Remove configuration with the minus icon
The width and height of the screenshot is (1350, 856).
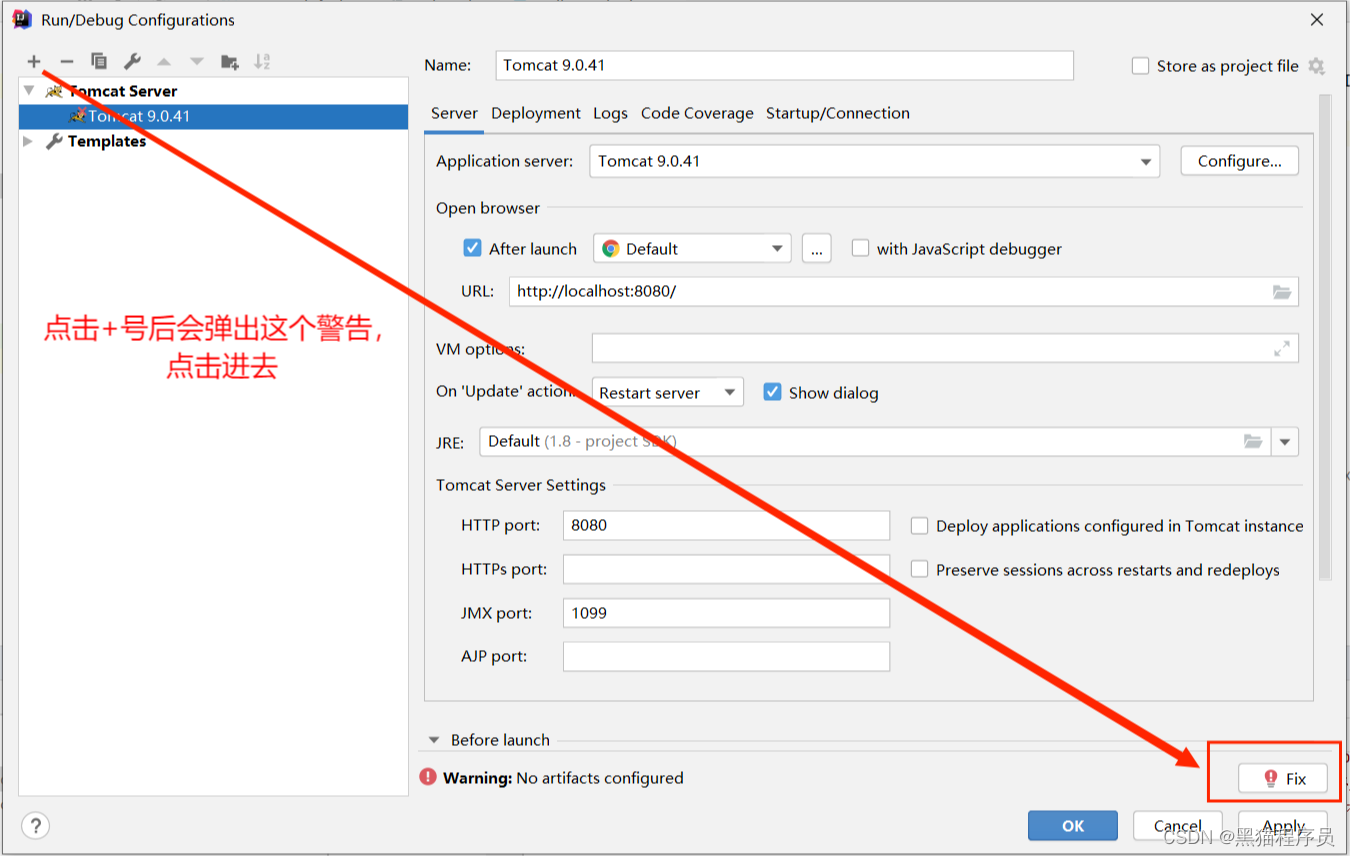pos(67,62)
